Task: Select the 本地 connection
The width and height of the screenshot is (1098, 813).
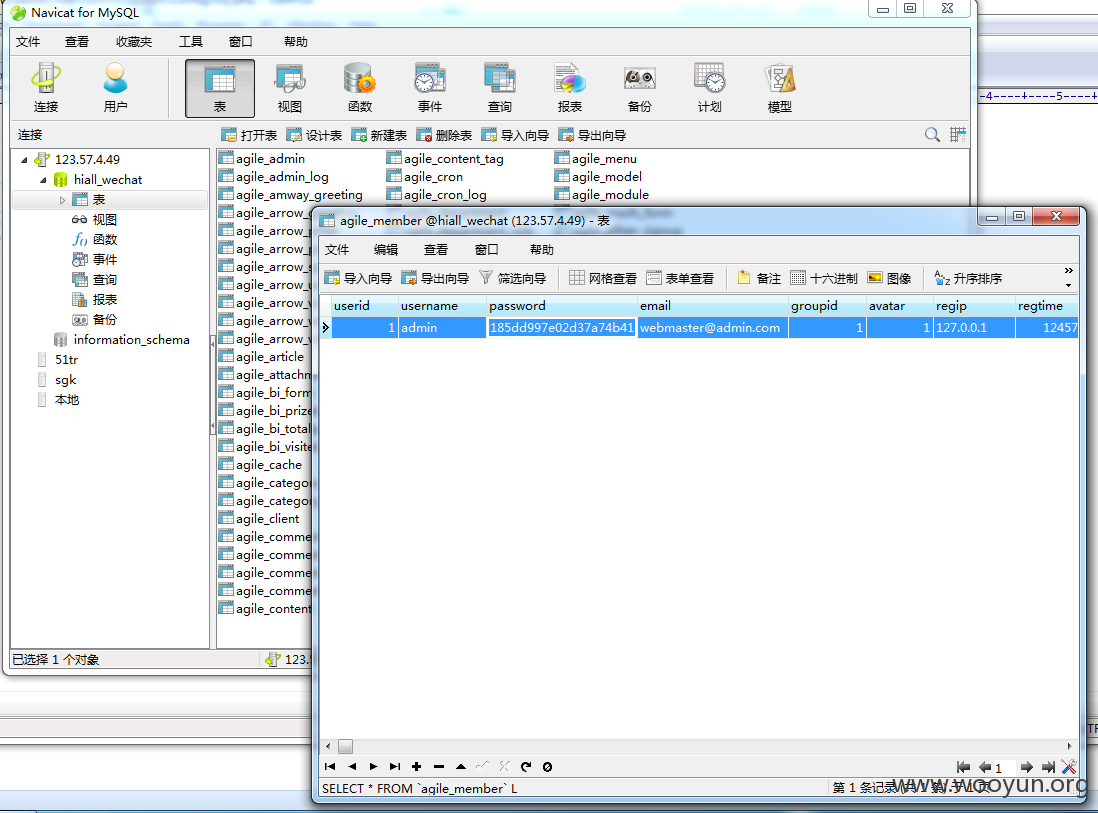Action: coord(67,400)
